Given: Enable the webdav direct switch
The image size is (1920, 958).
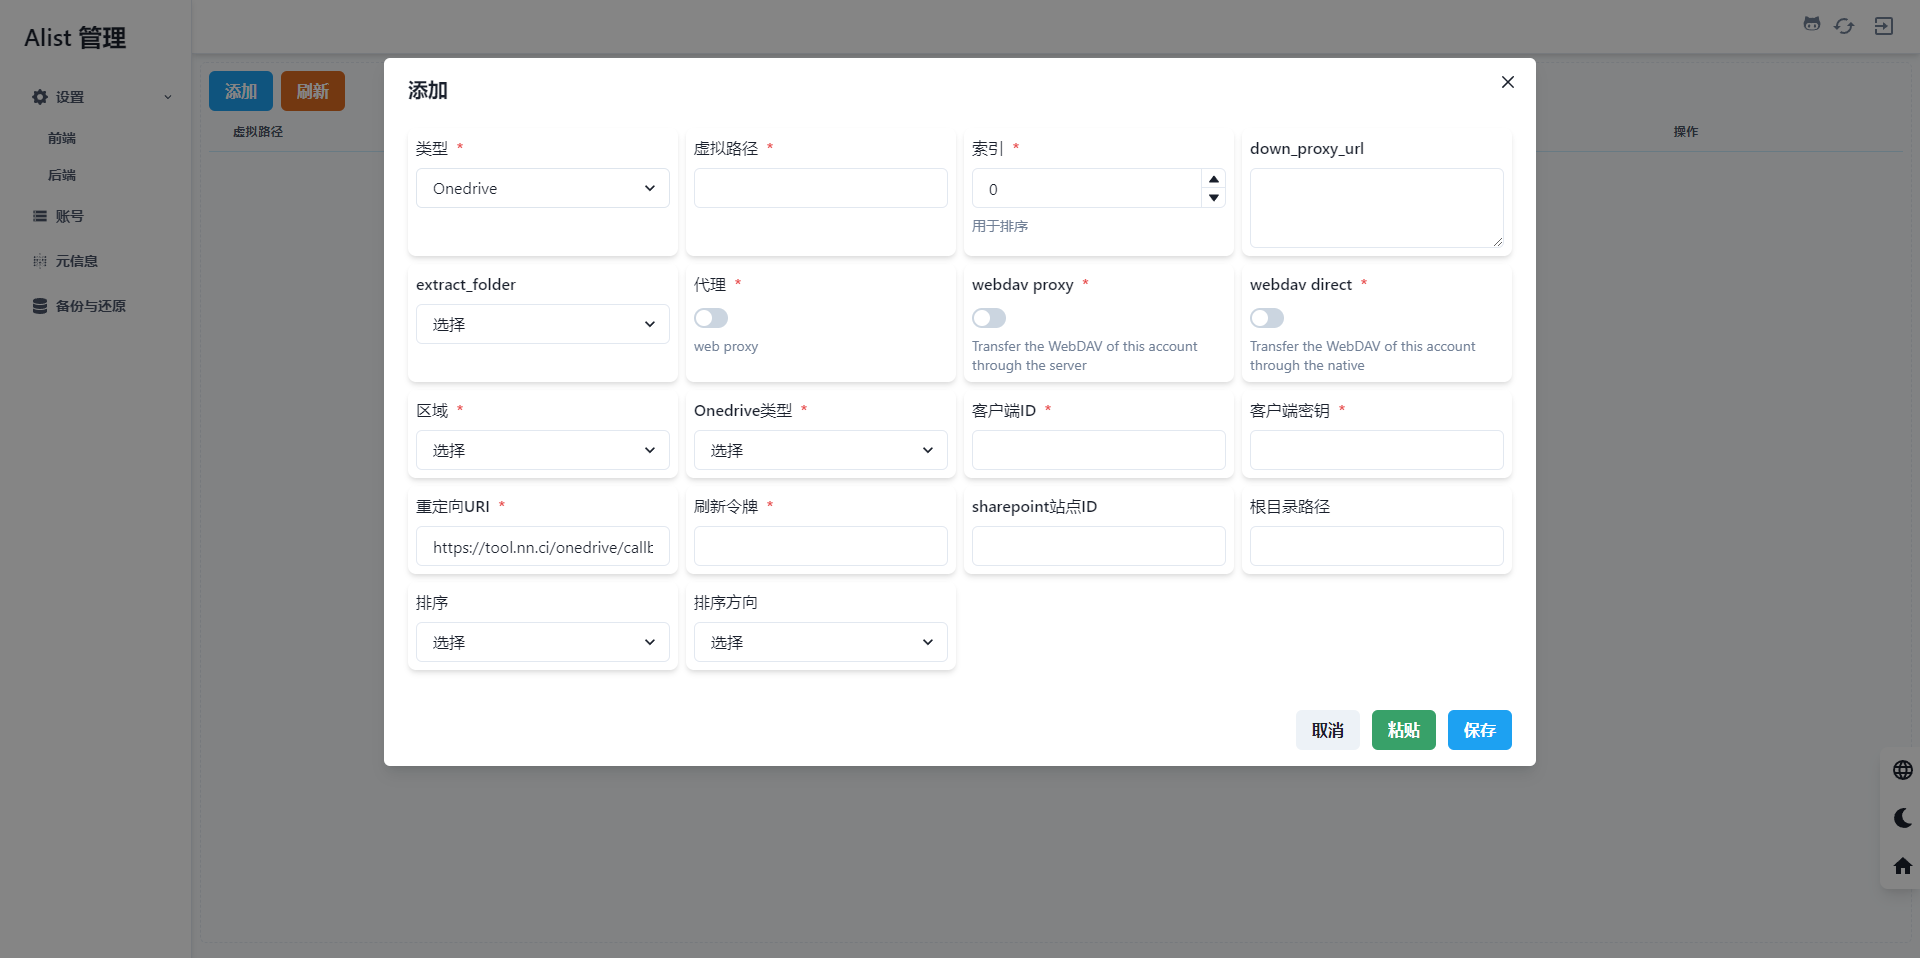Looking at the screenshot, I should (x=1267, y=318).
